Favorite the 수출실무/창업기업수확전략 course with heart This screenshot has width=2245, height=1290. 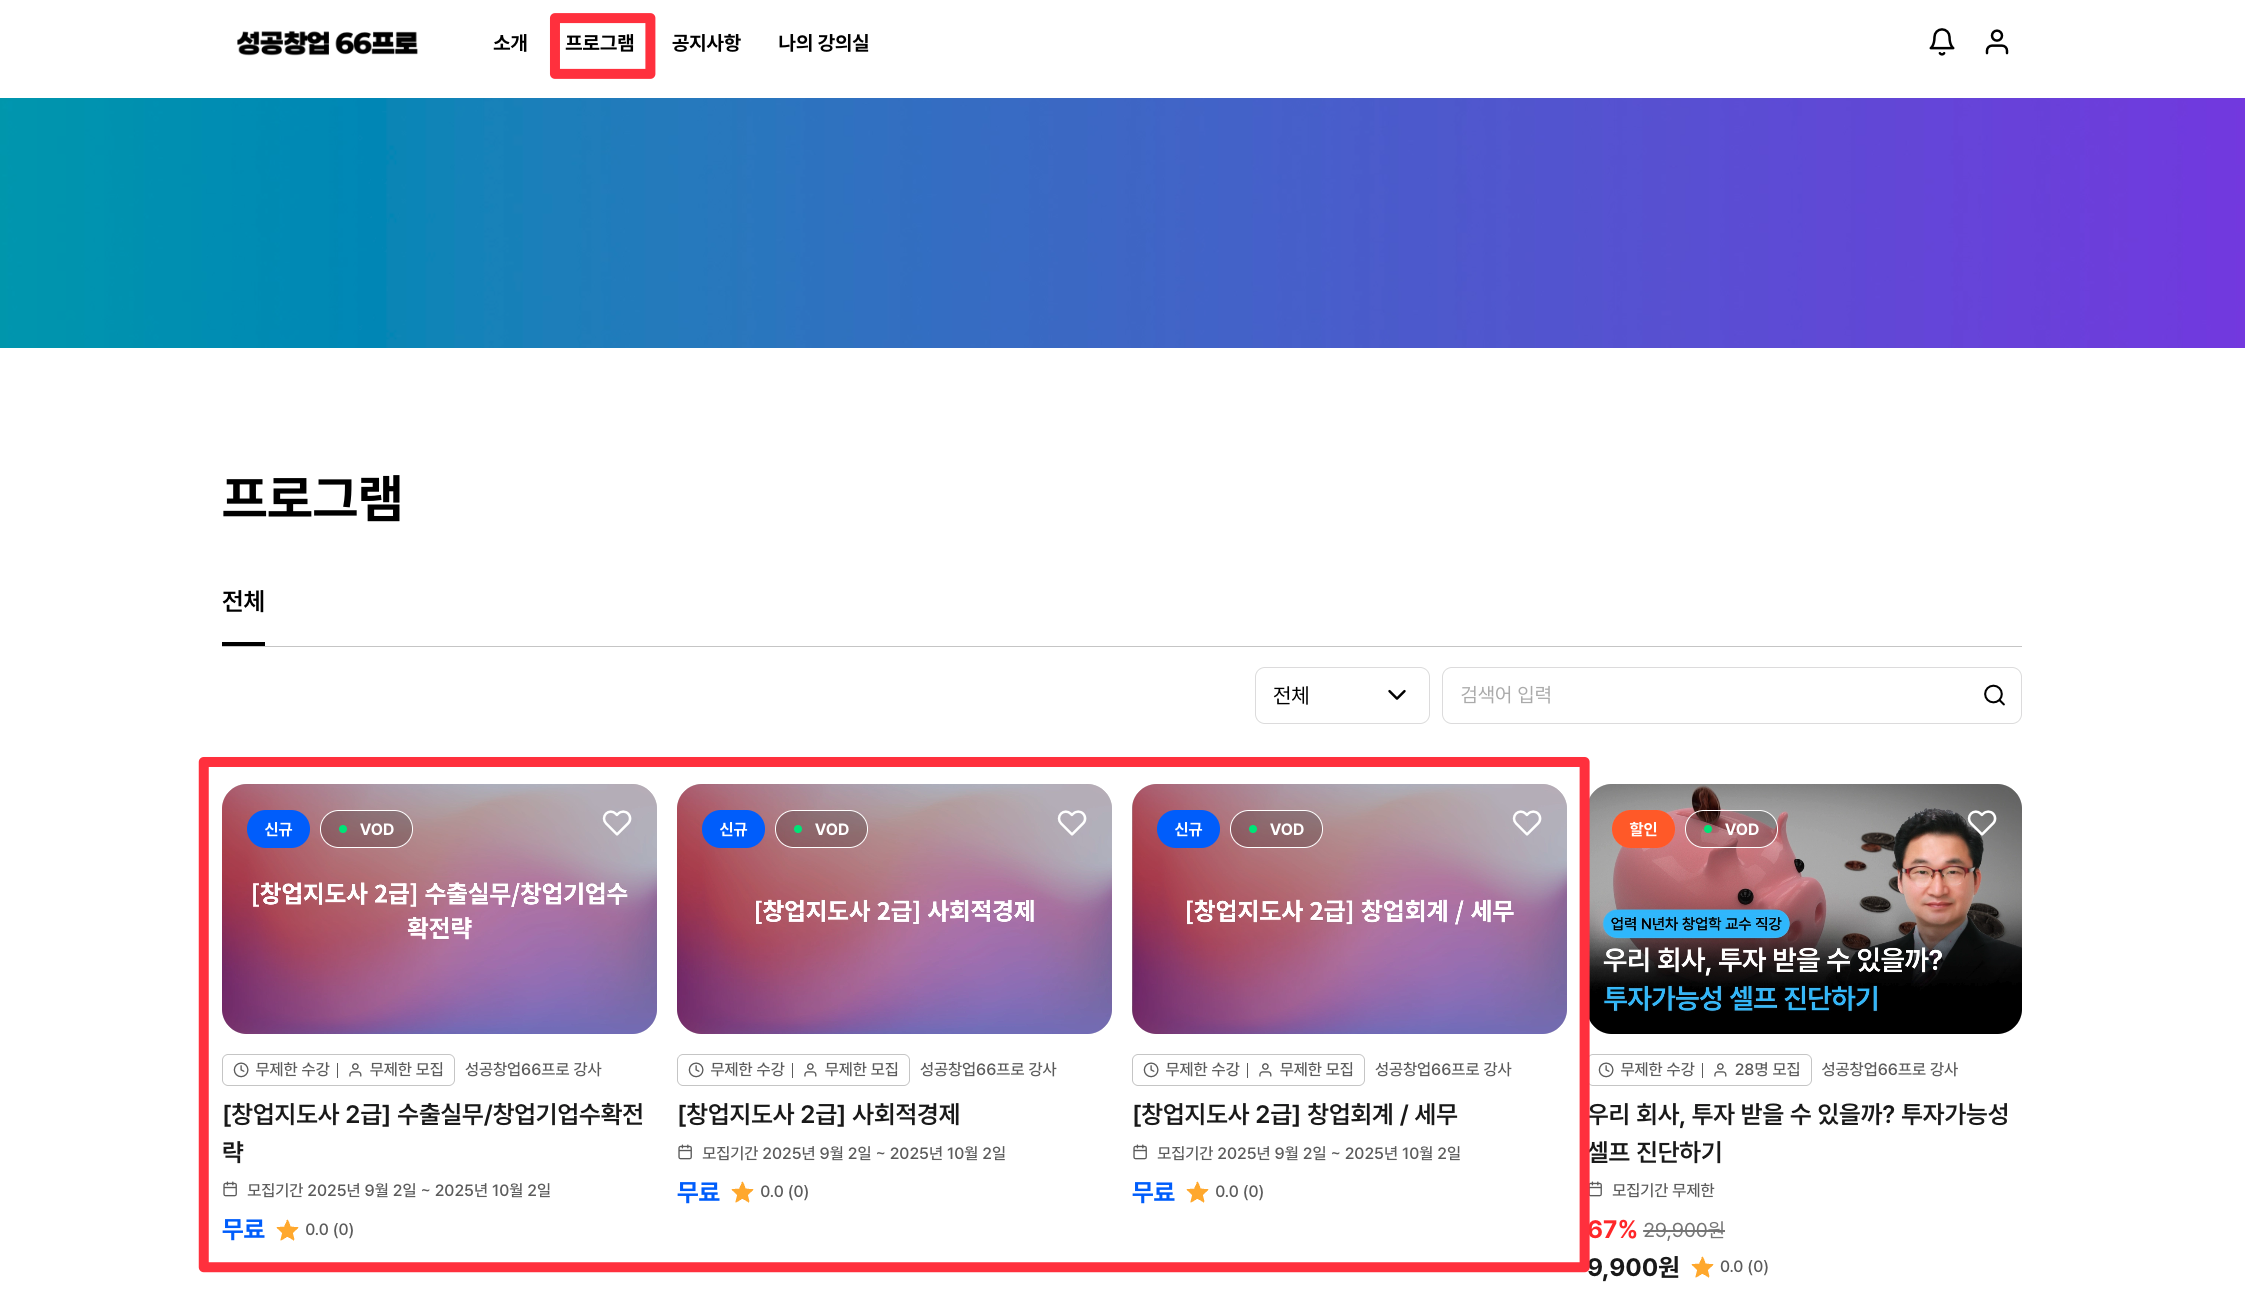tap(617, 822)
